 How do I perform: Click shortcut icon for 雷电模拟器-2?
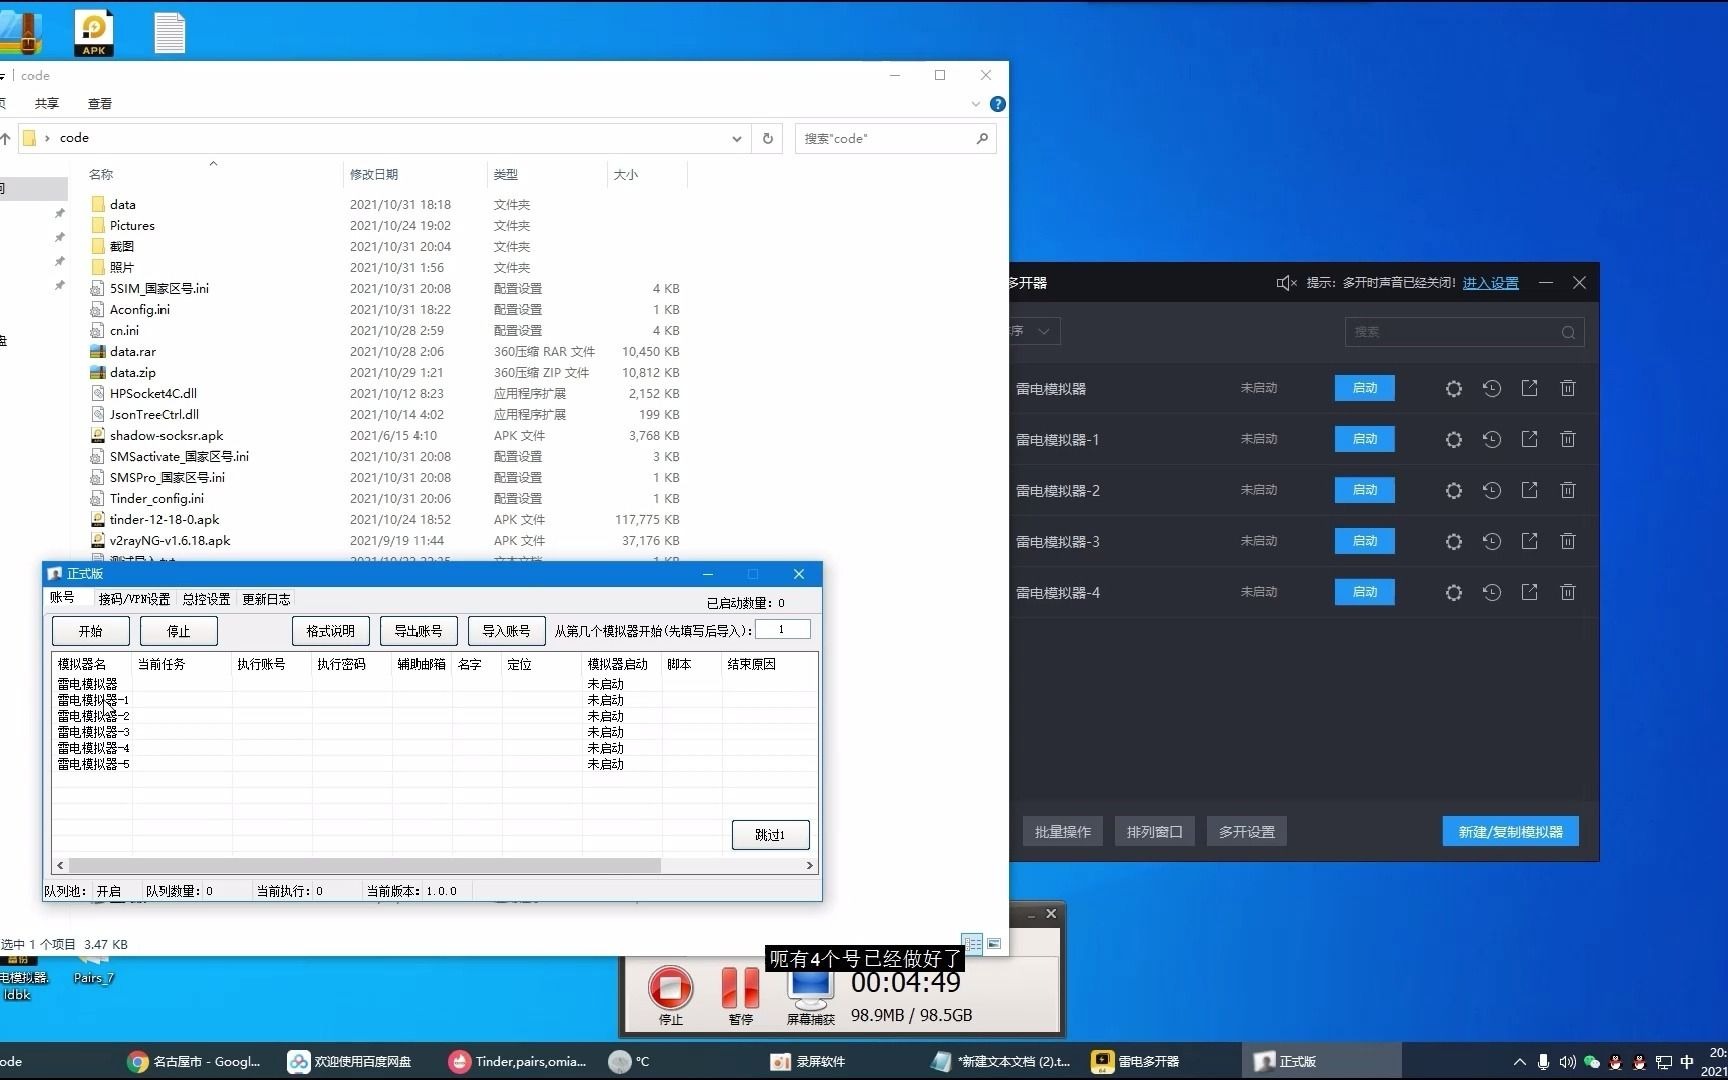[x=1530, y=490]
